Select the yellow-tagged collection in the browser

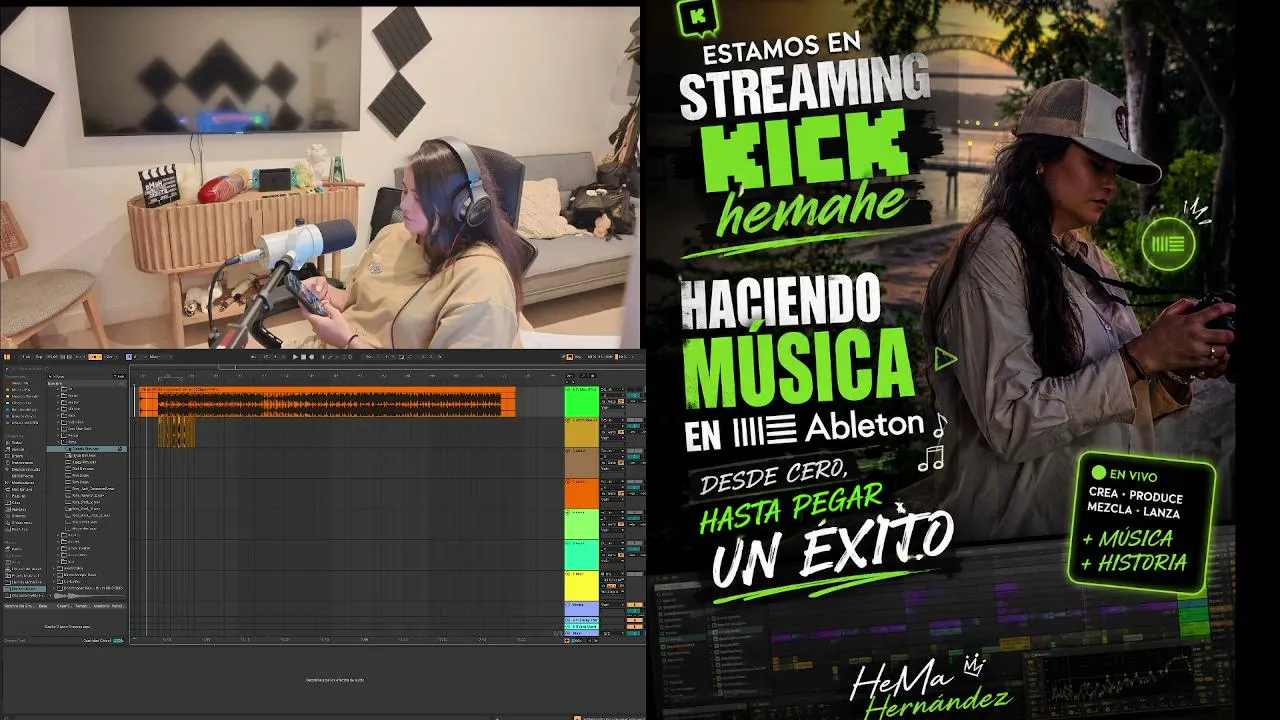coord(20,396)
